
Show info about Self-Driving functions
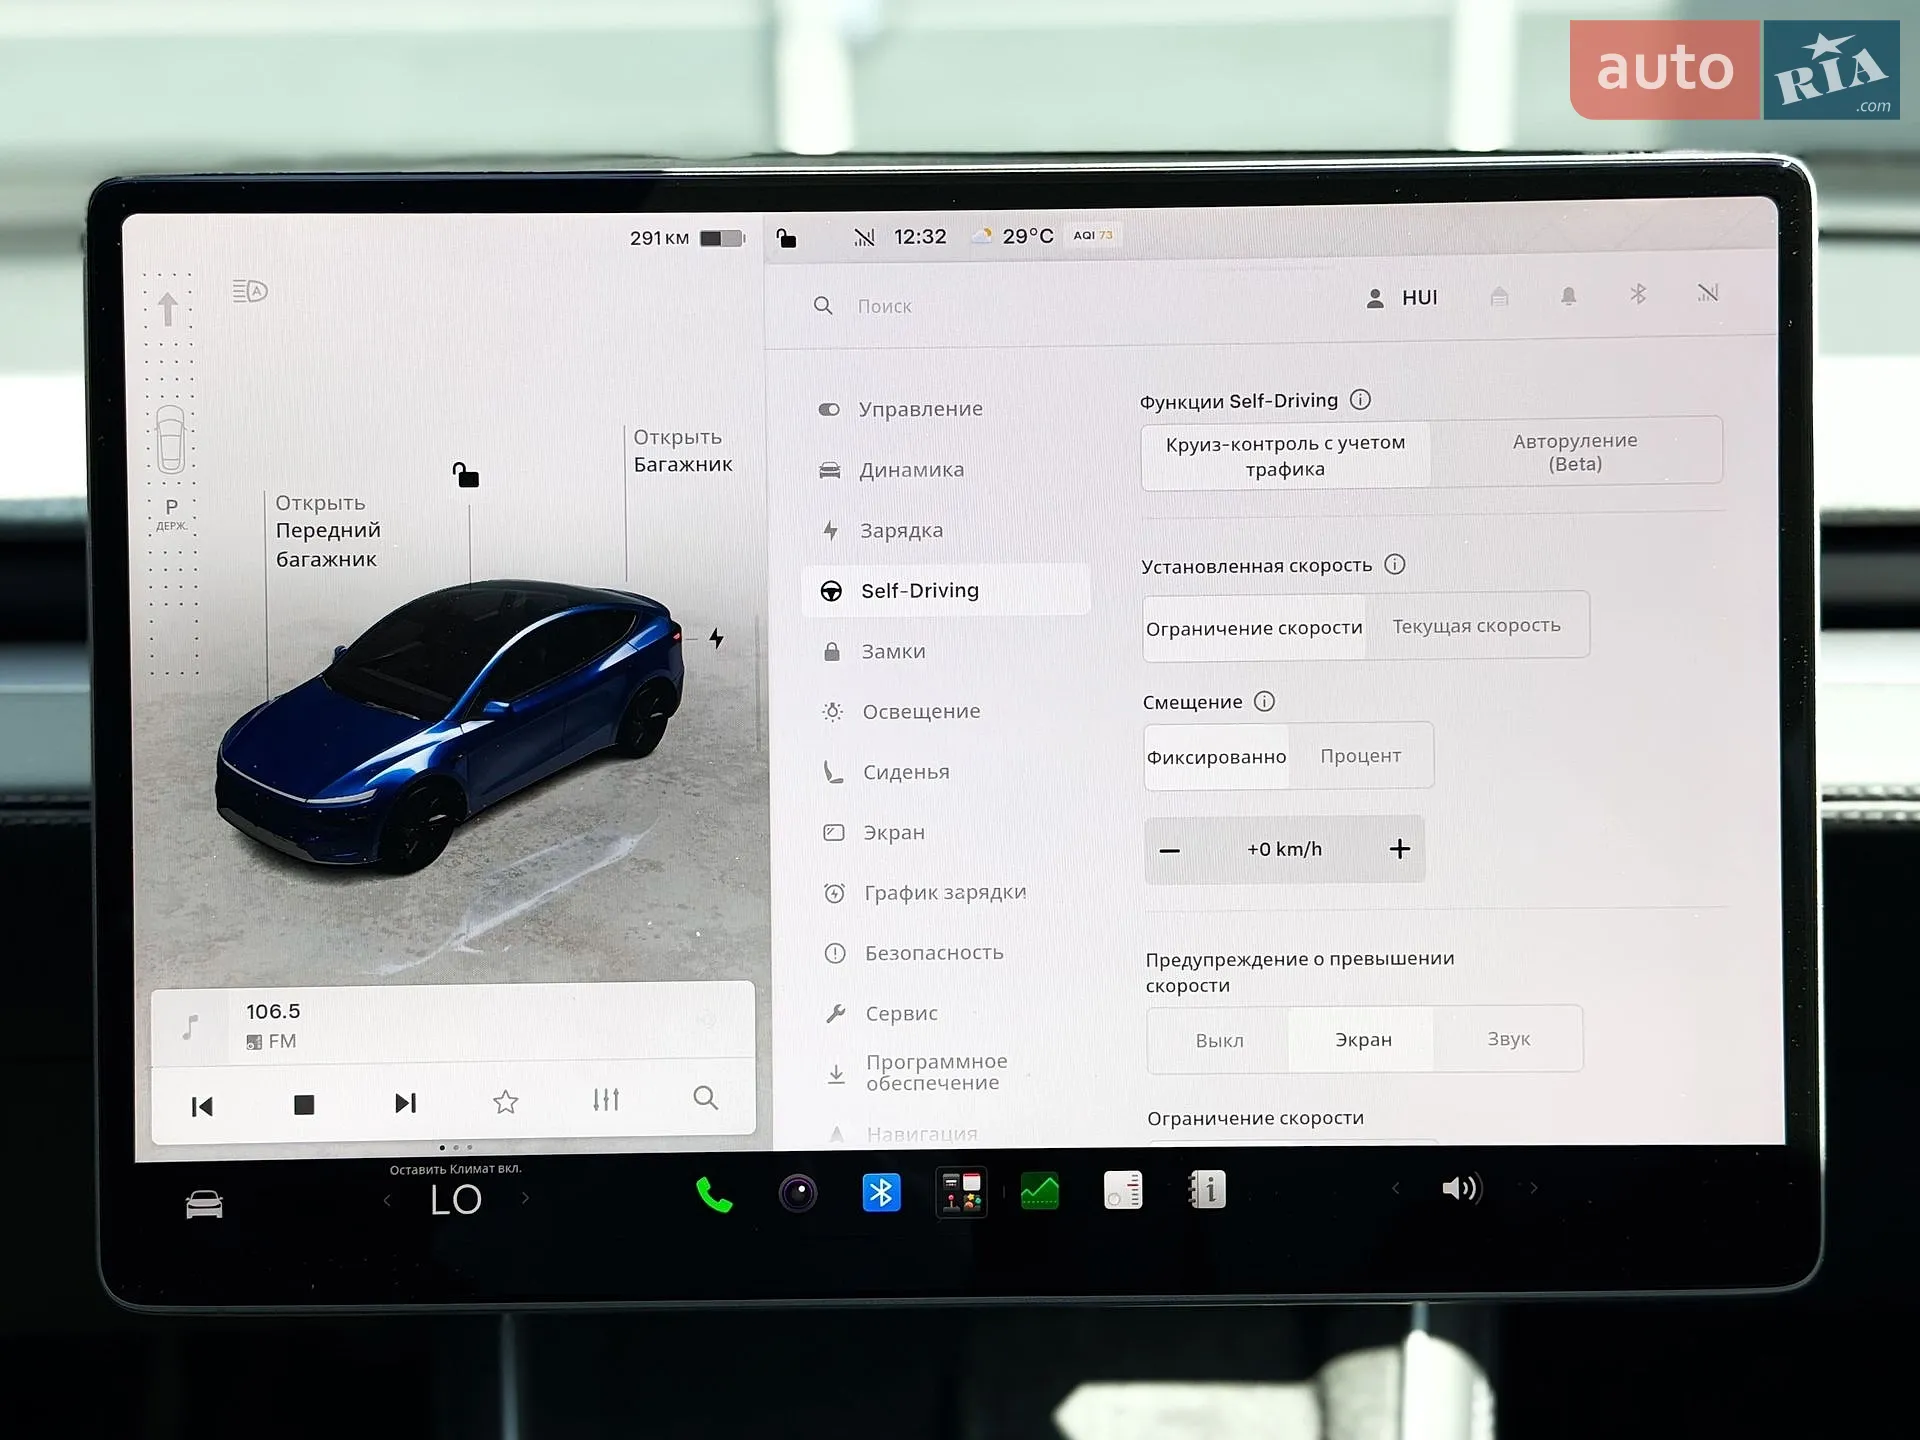pyautogui.click(x=1360, y=400)
